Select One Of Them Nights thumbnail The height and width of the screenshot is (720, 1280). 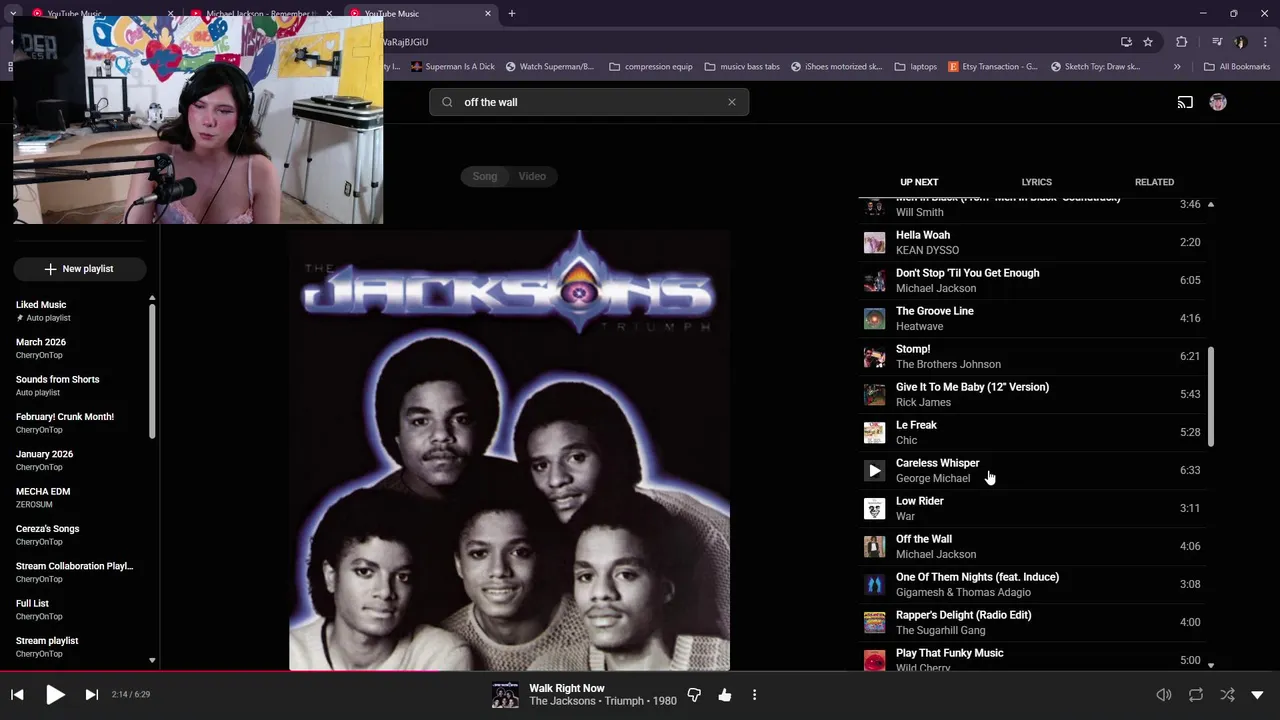[x=875, y=584]
